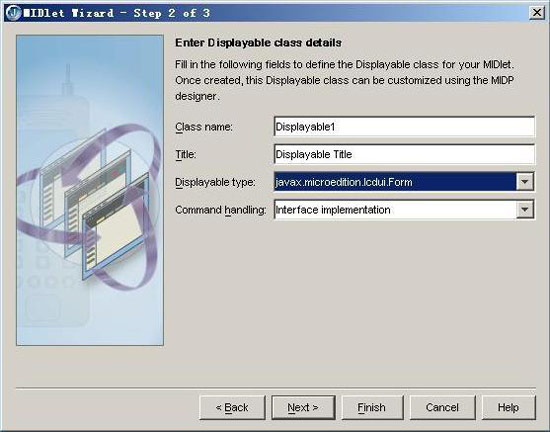The width and height of the screenshot is (550, 432).
Task: Click the Enter Displayable class details heading
Action: click(258, 43)
